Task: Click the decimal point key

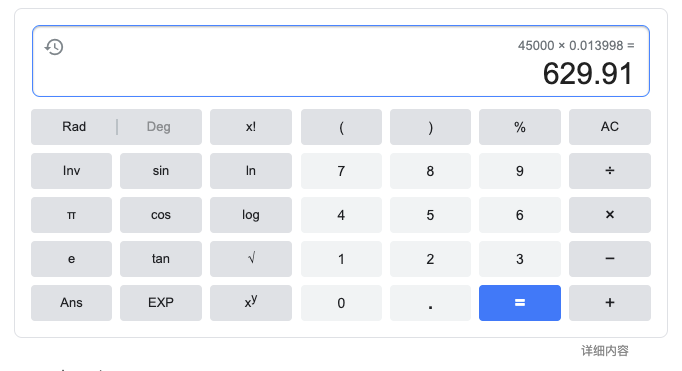Action: [x=430, y=303]
